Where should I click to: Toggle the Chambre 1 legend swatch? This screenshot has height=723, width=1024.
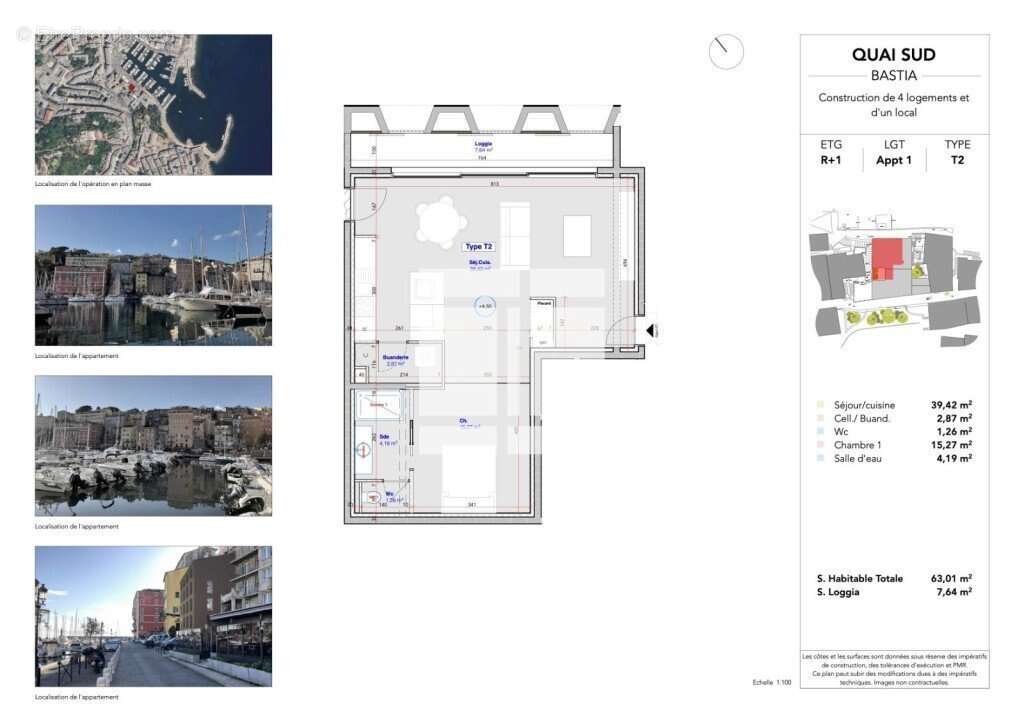[820, 444]
